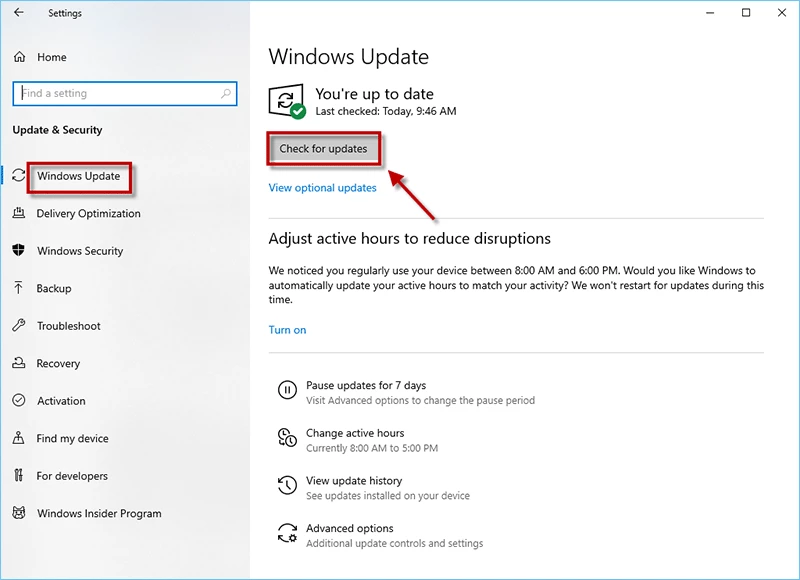Click the update history clock icon
The height and width of the screenshot is (580, 800).
point(287,485)
